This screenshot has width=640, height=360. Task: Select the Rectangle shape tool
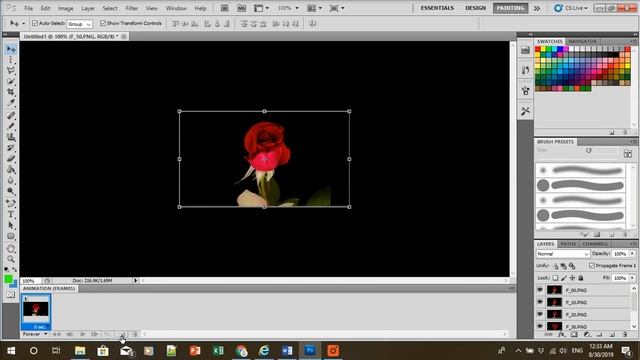point(11,236)
